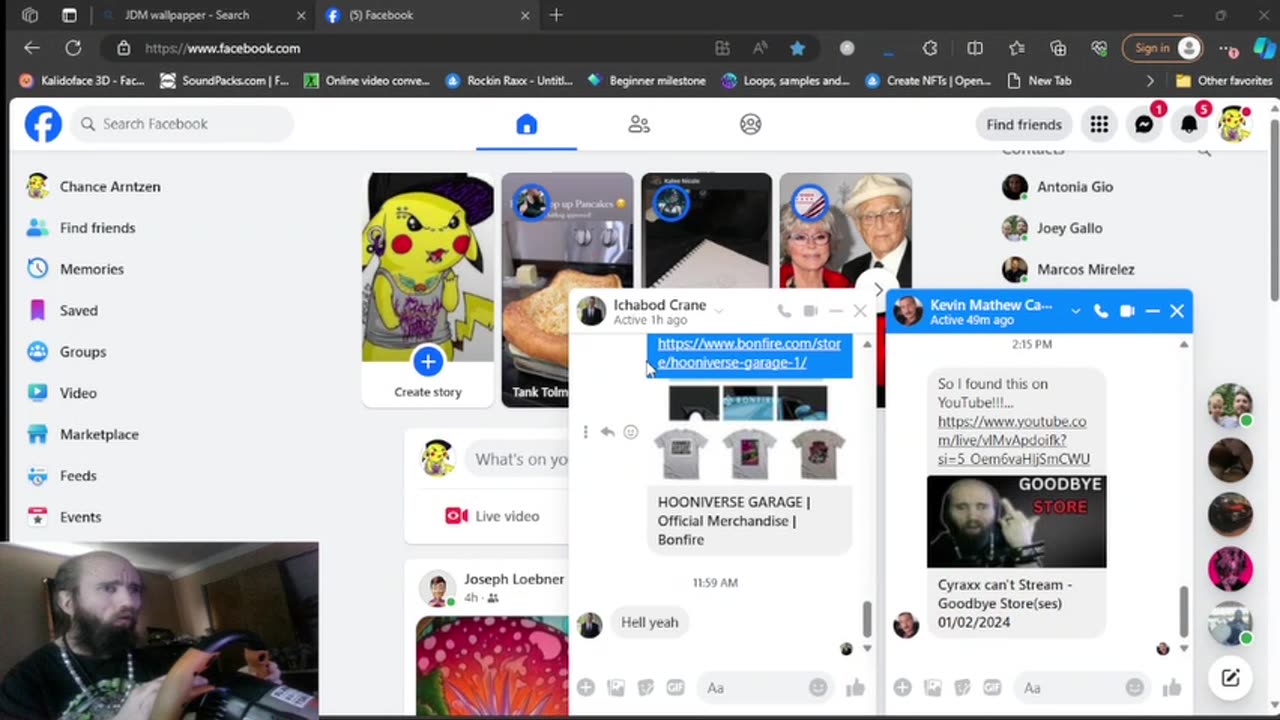Choose a GIF in Ichabod chat
1280x720 pixels.
coord(675,687)
